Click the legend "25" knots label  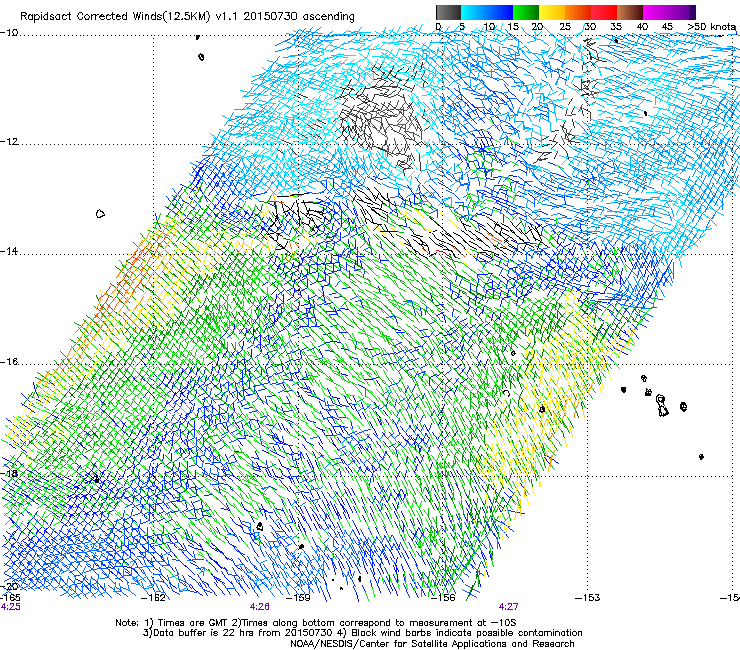565,26
